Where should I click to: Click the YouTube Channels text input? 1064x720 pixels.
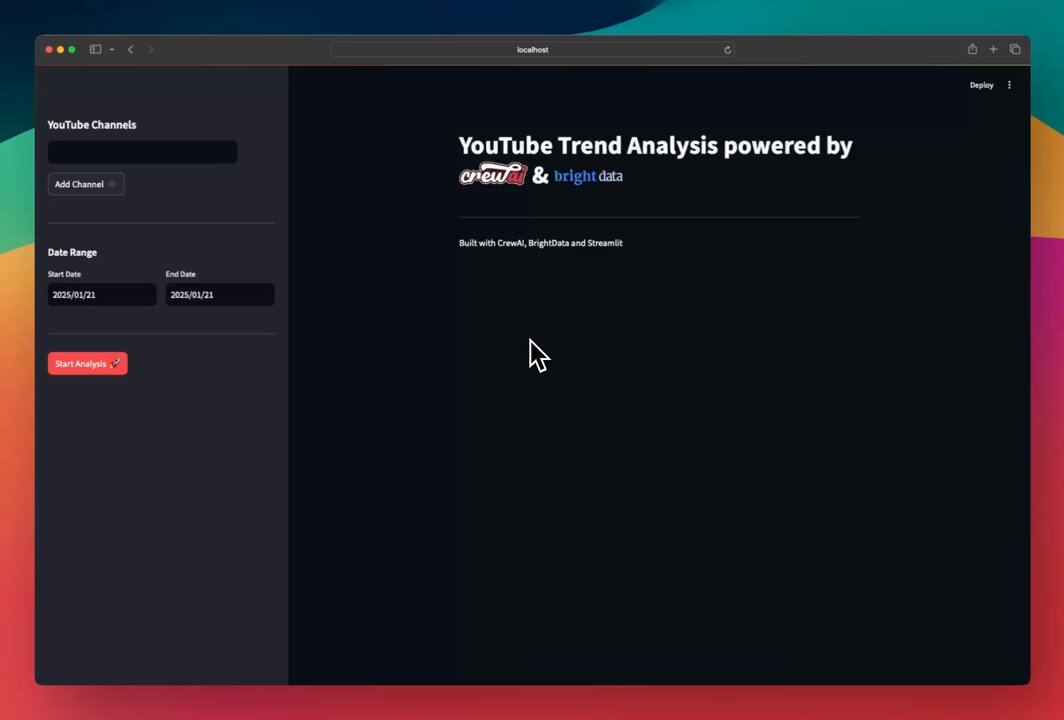(142, 152)
